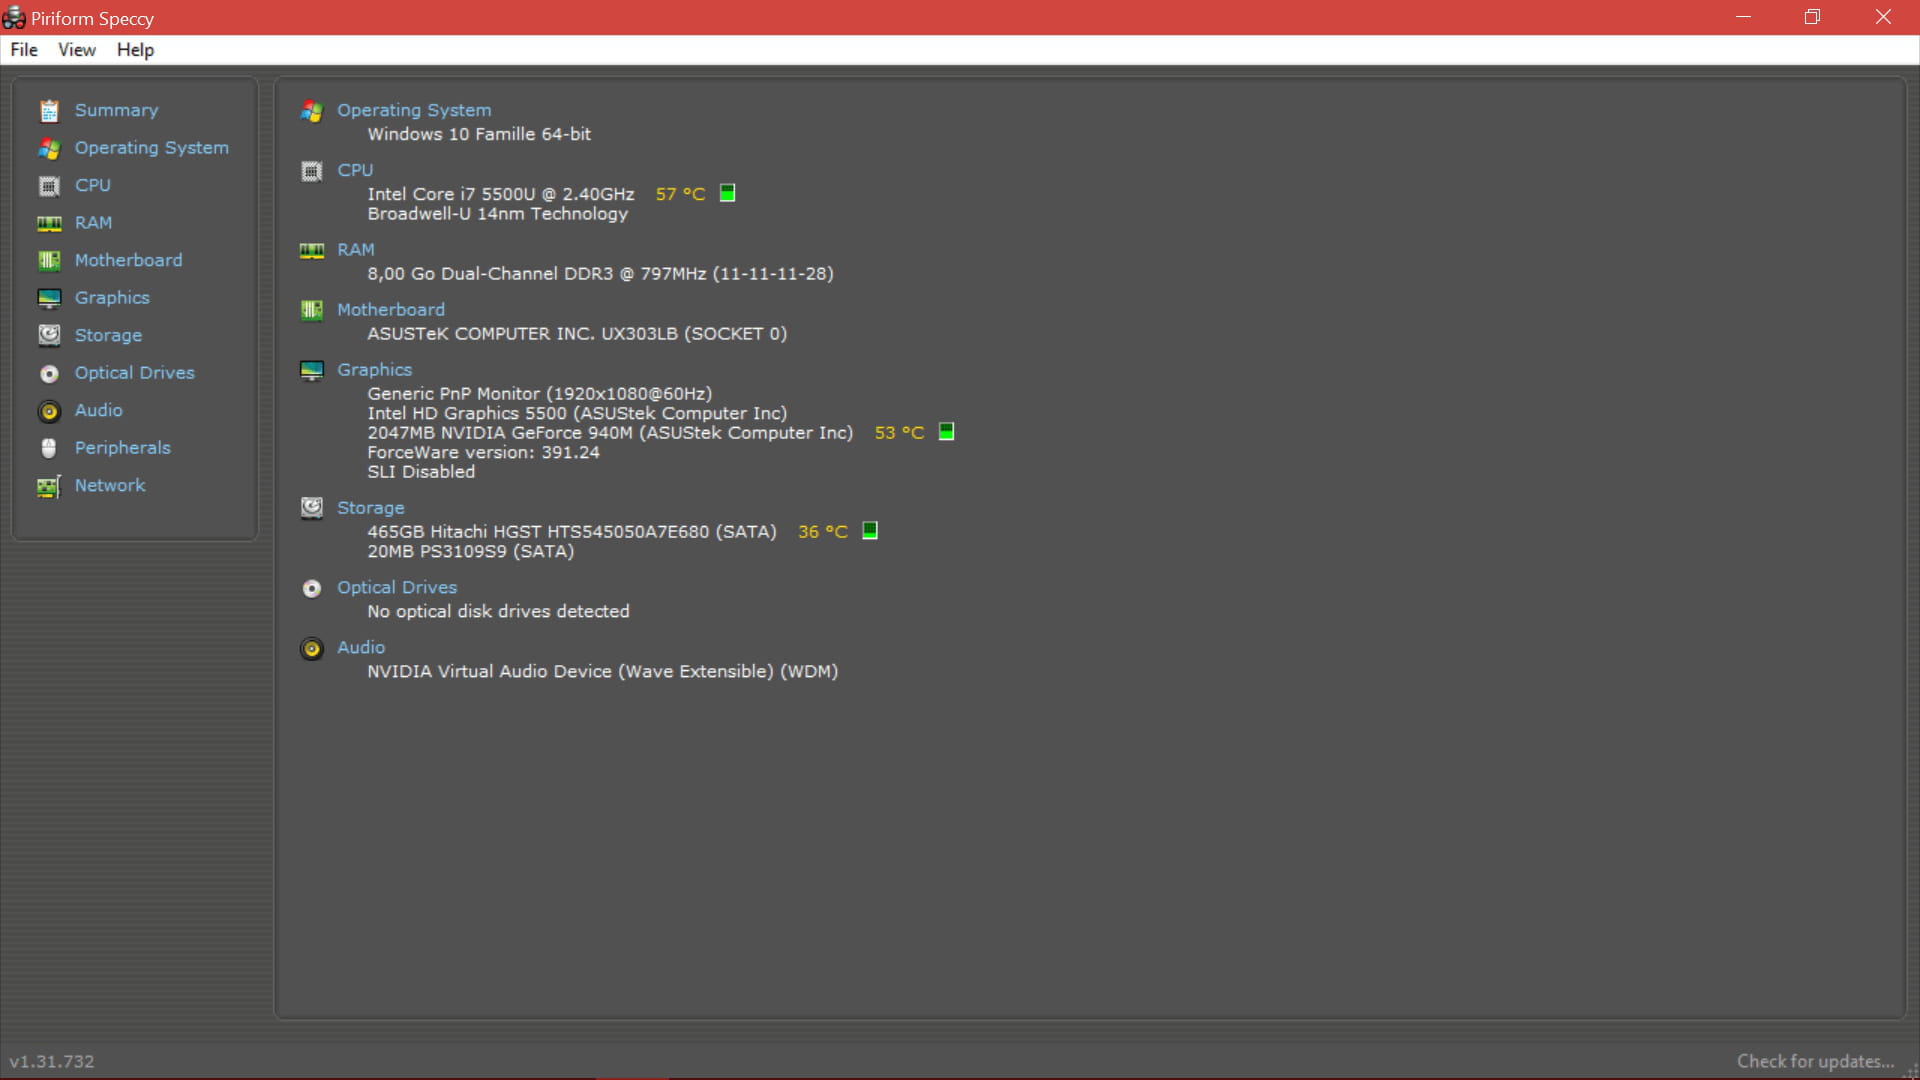Click the 36 °C storage temperature value

pyautogui.click(x=822, y=532)
